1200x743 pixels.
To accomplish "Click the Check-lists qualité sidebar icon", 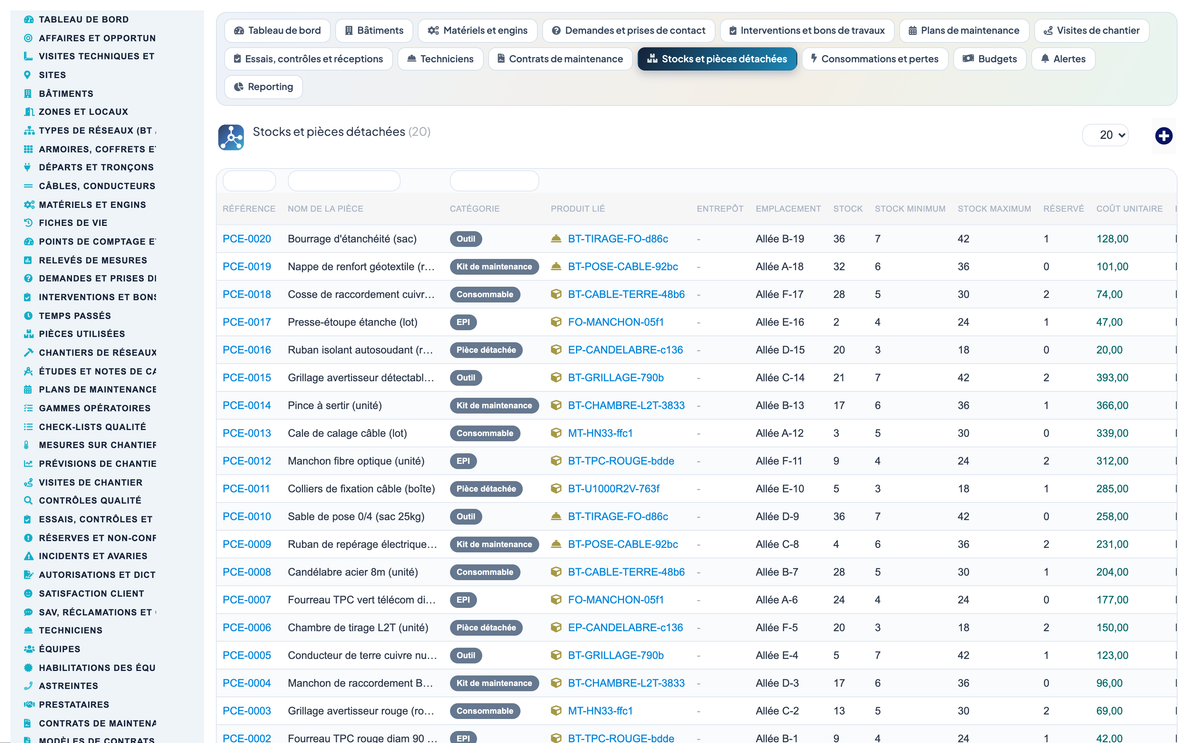I will click(x=28, y=426).
